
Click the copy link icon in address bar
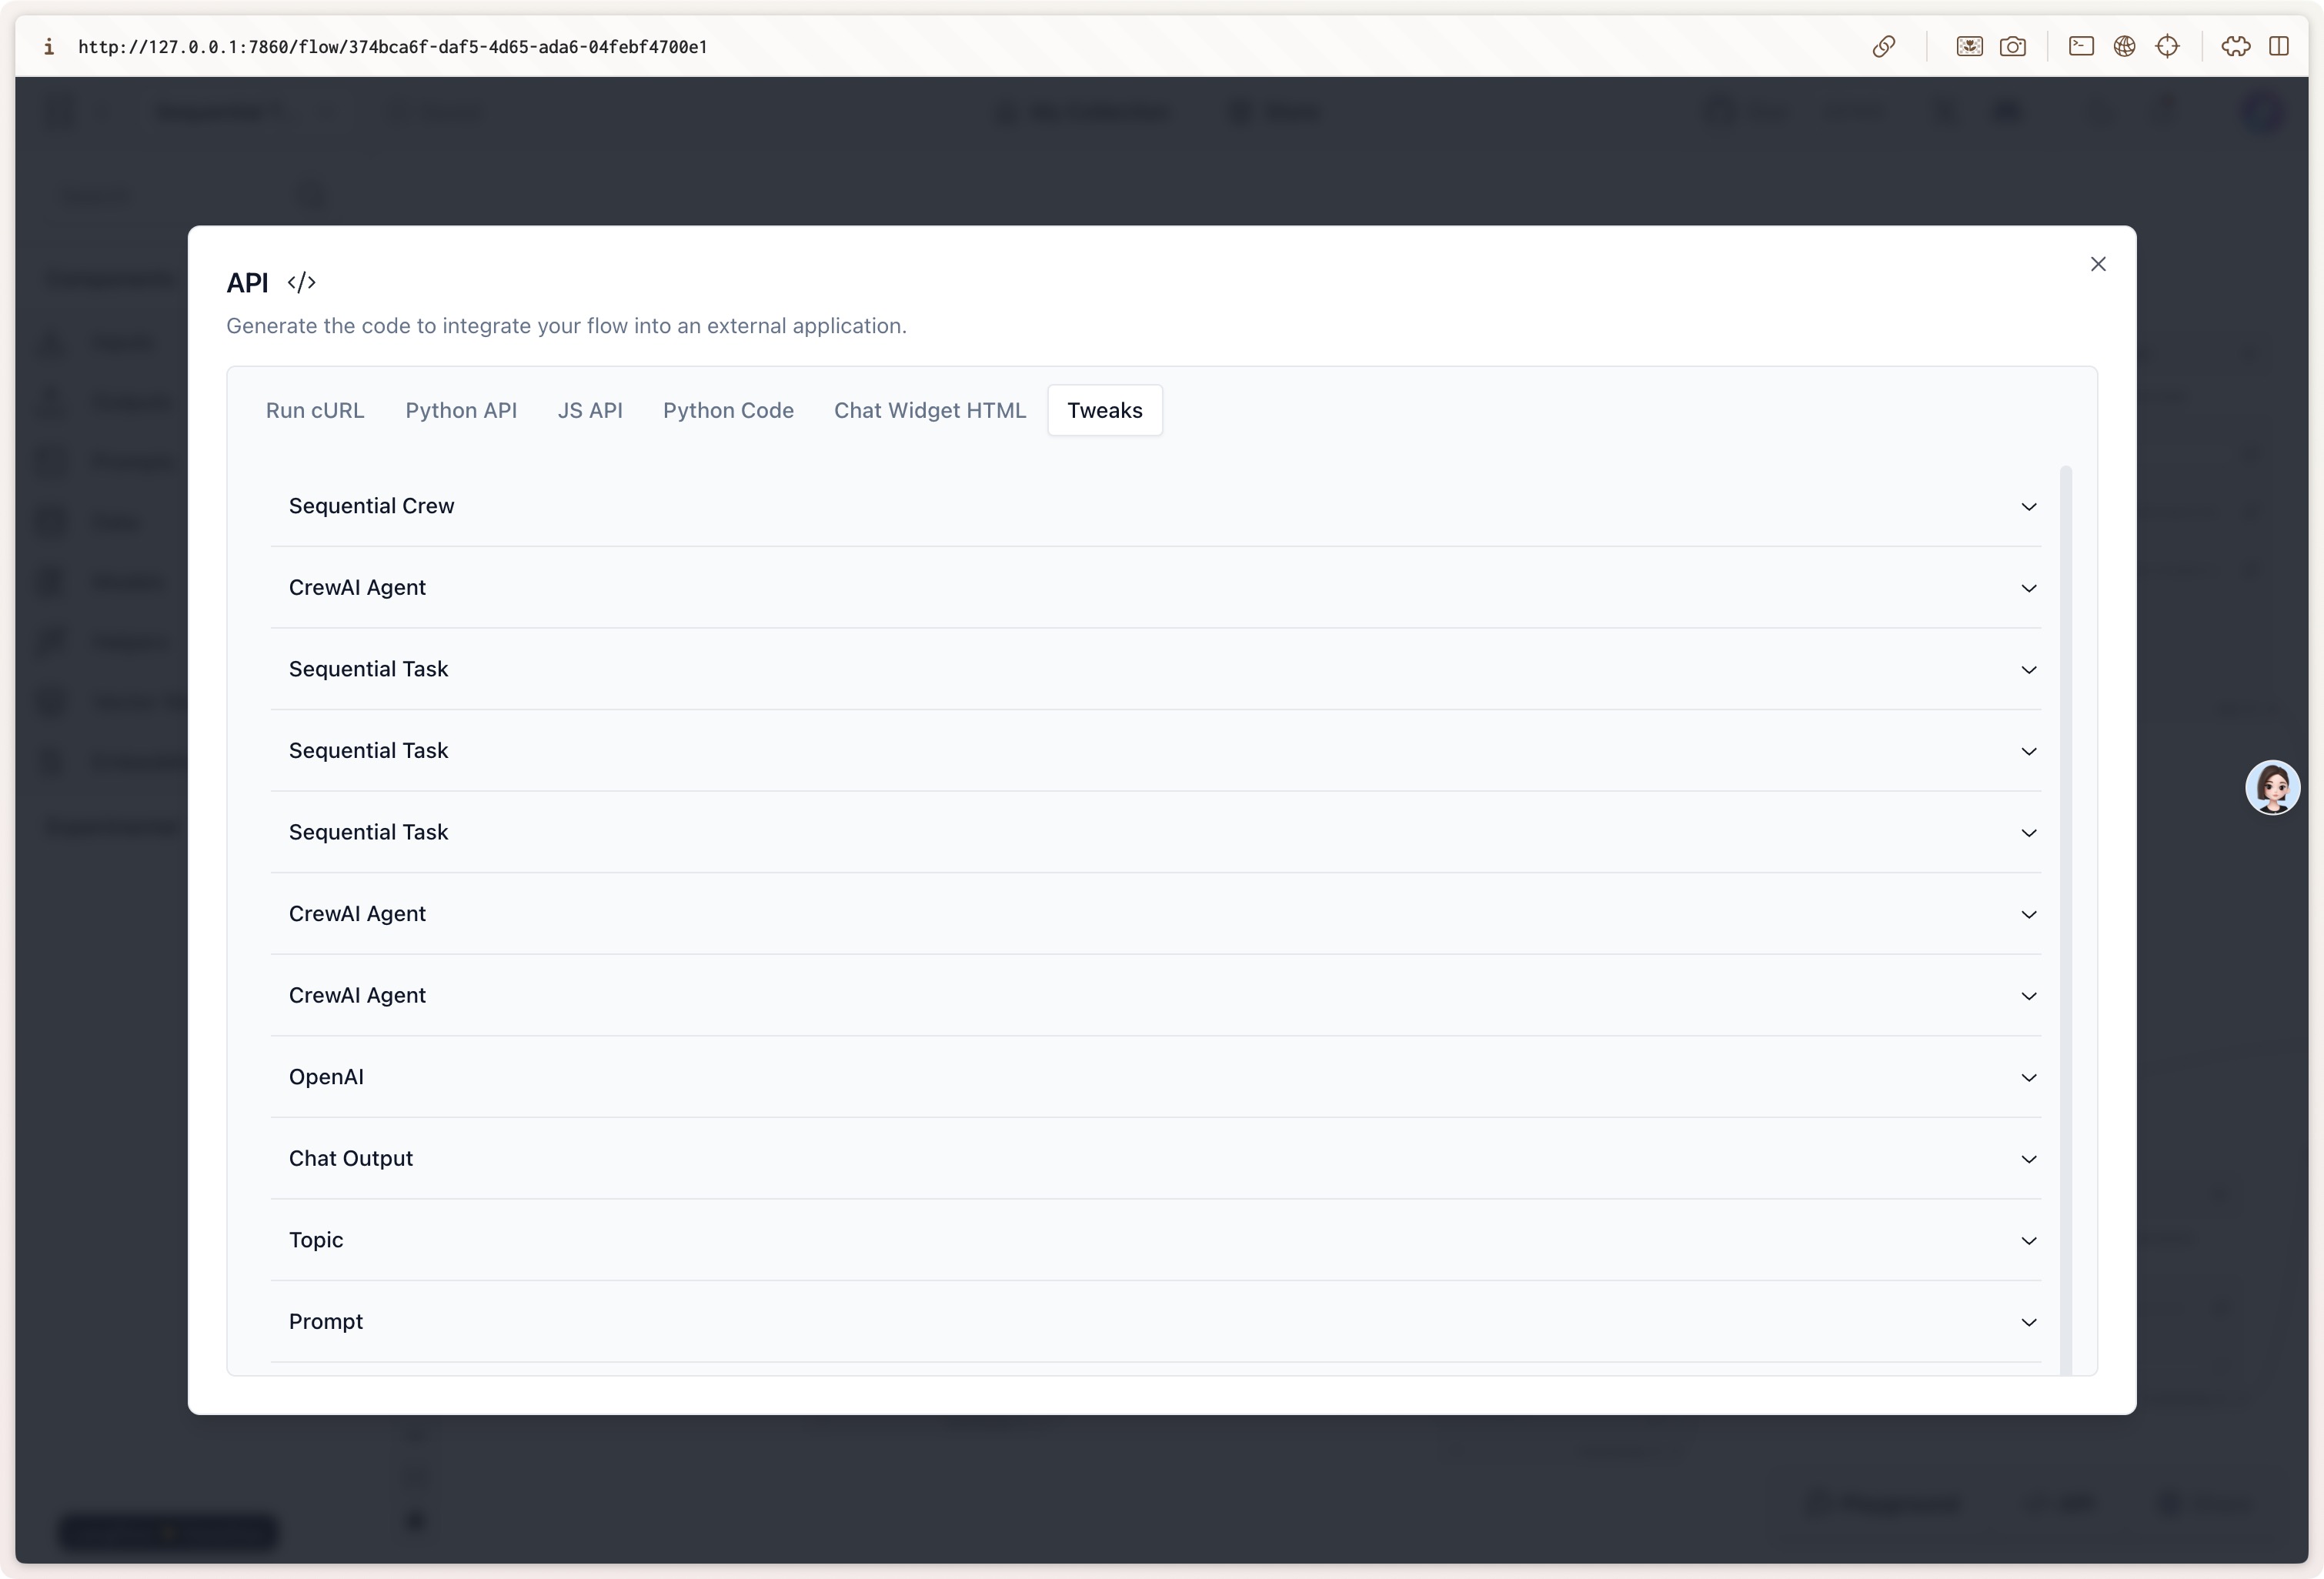1884,47
